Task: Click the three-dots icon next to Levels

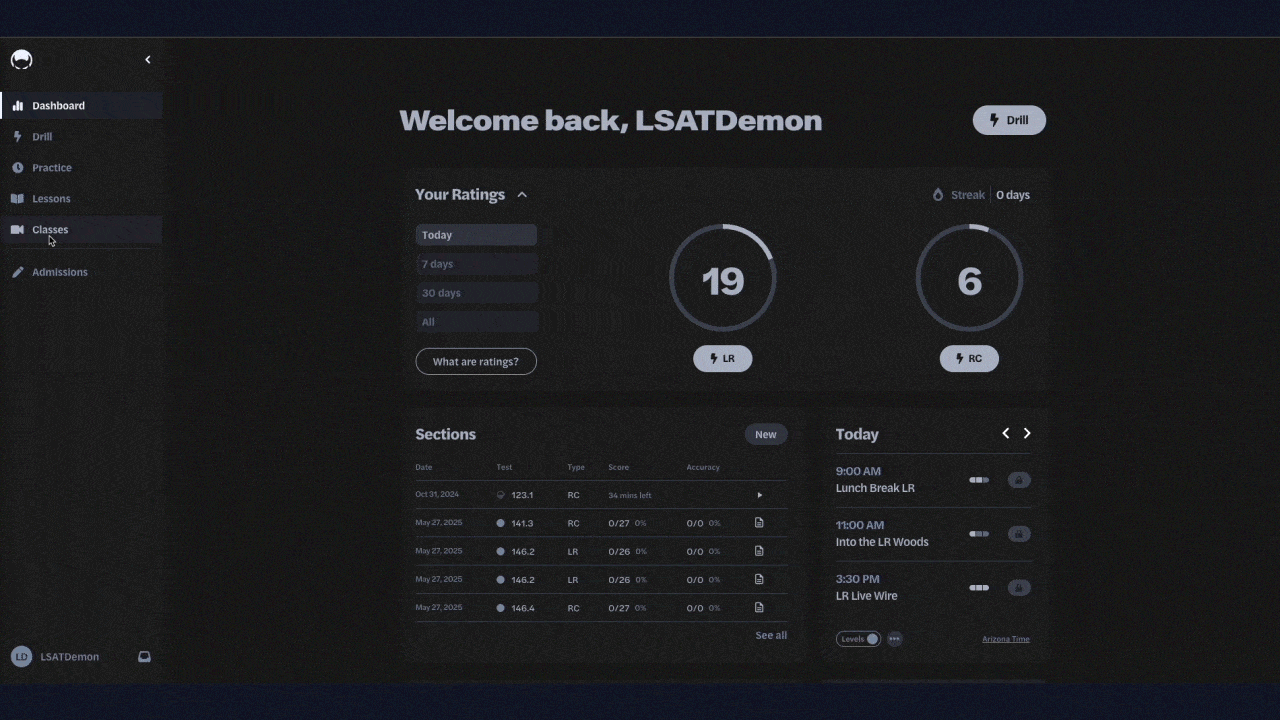Action: 894,639
